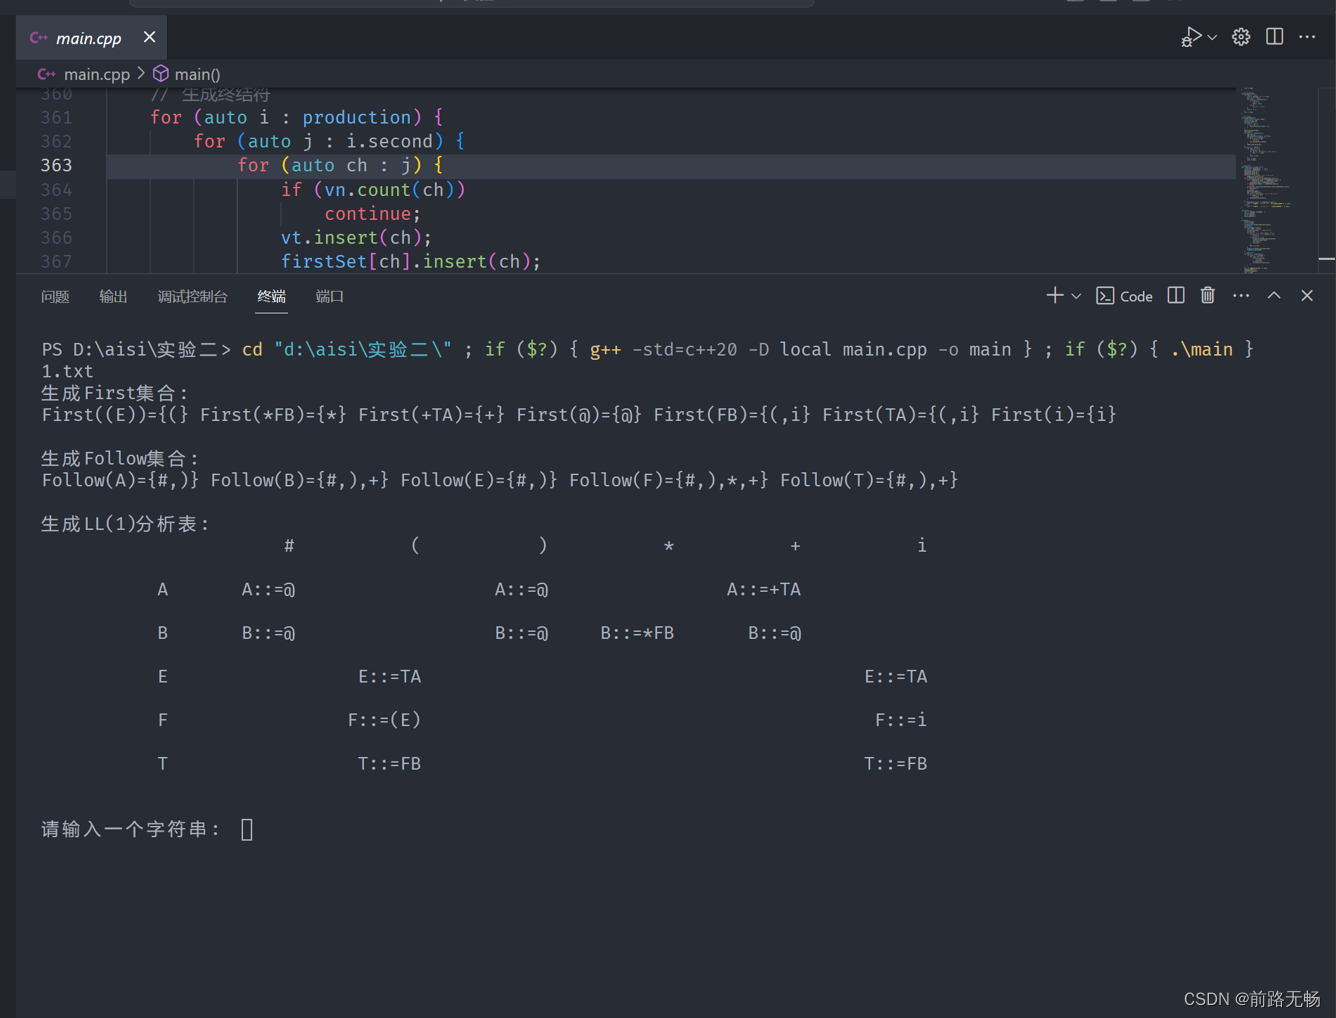Click 'vn.count(ch)' on line 364
Image resolution: width=1336 pixels, height=1018 pixels.
[390, 189]
